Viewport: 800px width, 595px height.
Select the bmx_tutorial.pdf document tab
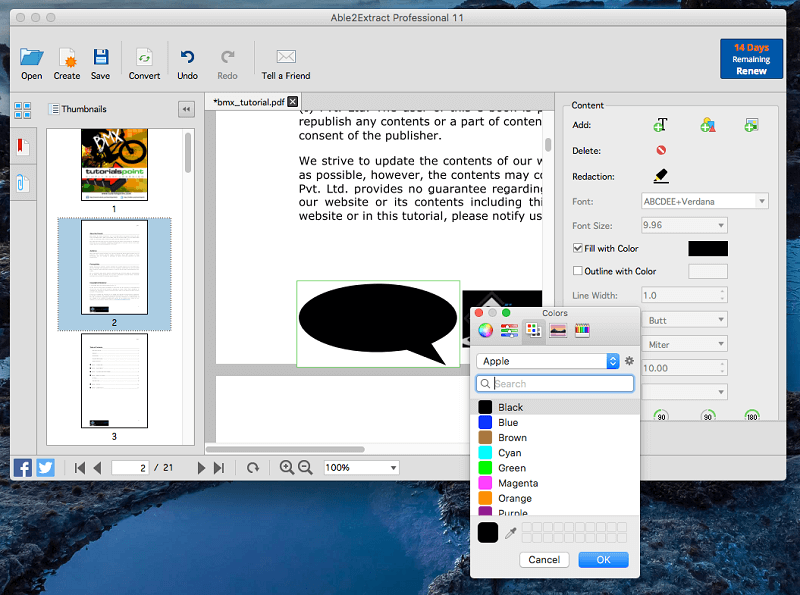[x=248, y=102]
